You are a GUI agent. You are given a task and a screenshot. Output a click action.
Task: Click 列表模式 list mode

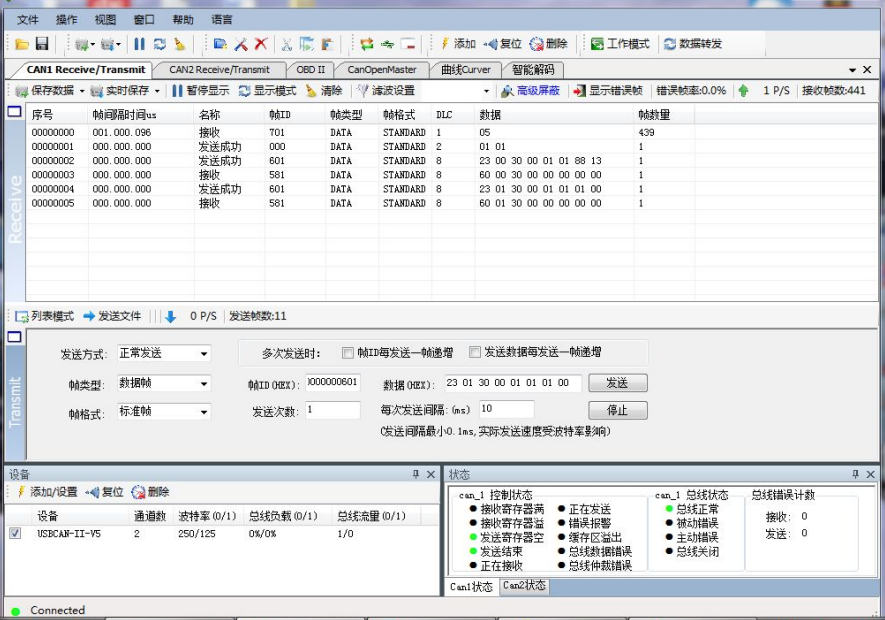45,316
